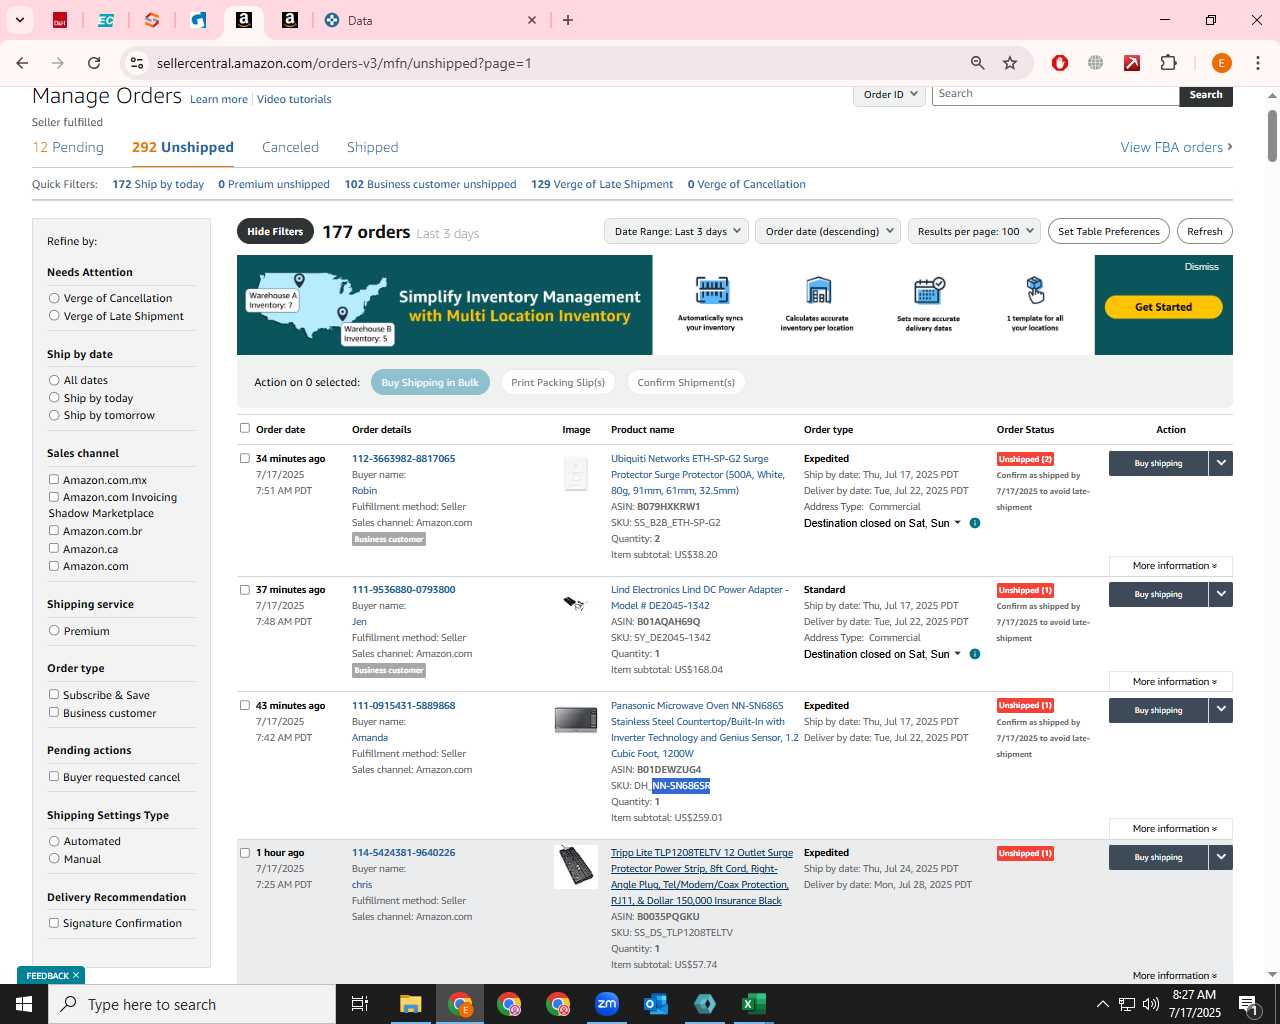
Task: Expand Buy shipping arrow for Panasonic Microwave order
Action: (x=1221, y=710)
